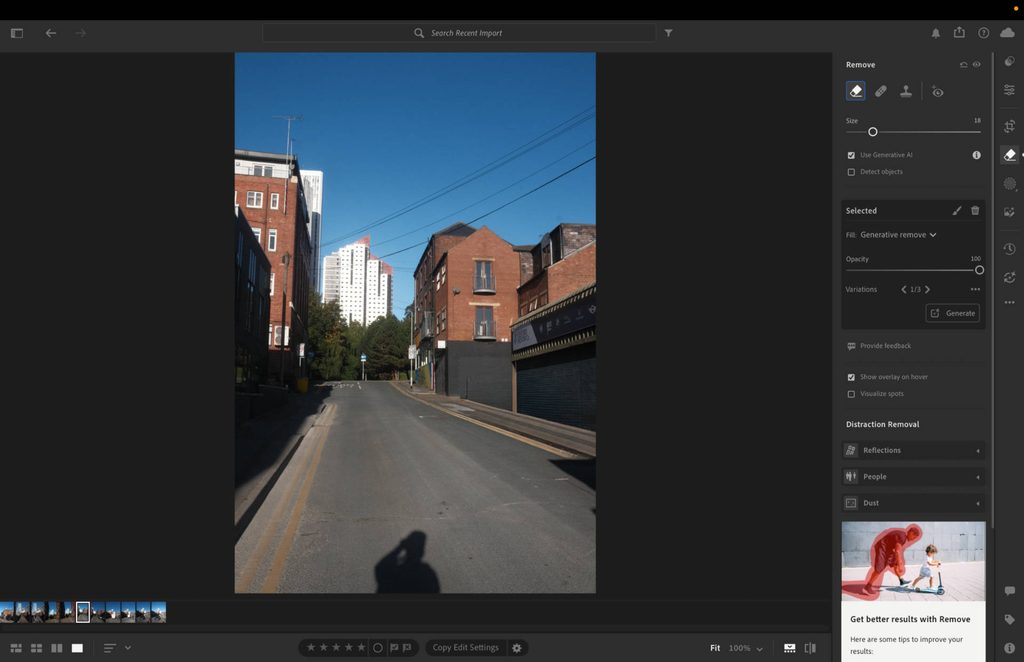Viewport: 1024px width, 662px height.
Task: Mark the photo as unrated with the circle icon
Action: 377,648
